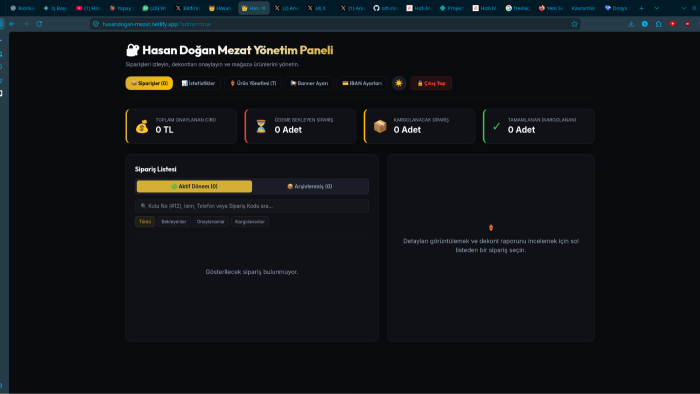Close the active Hasan Doğan tab

tap(264, 8)
